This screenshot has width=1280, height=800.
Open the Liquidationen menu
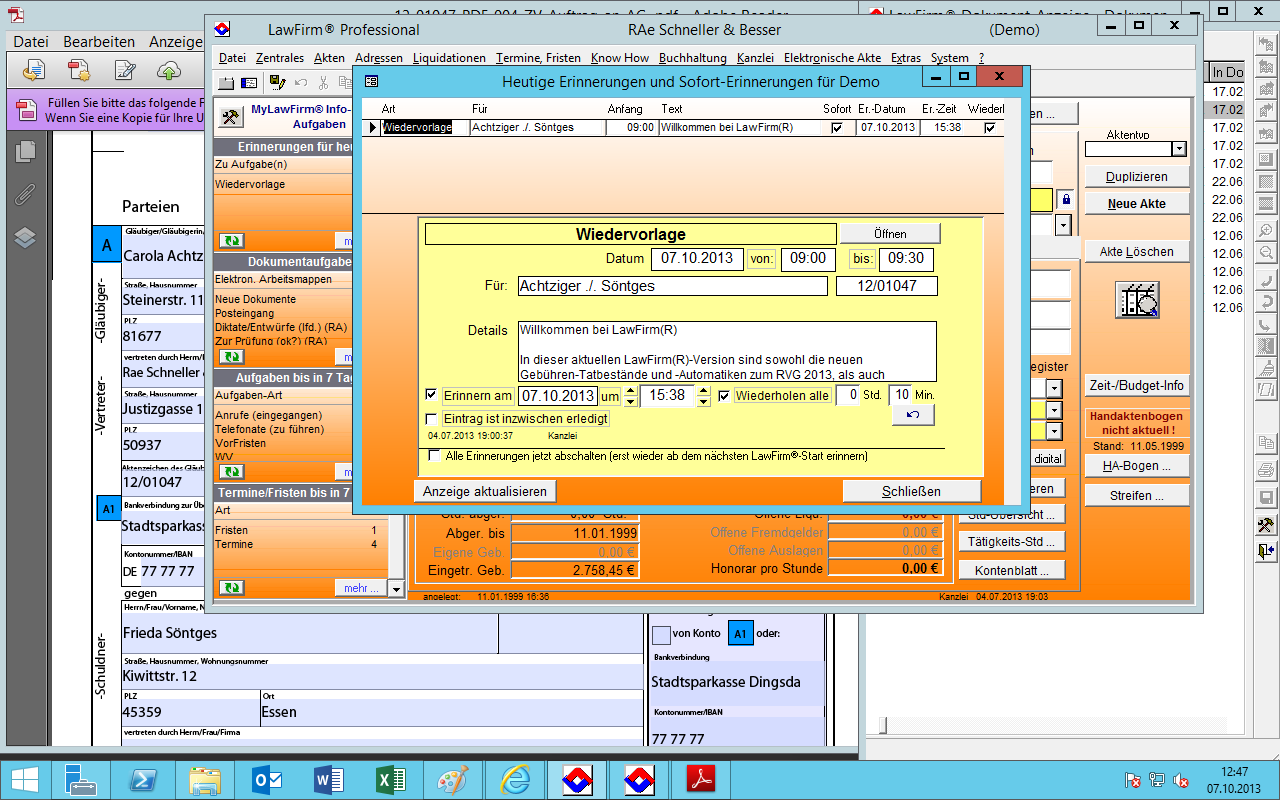pyautogui.click(x=449, y=58)
